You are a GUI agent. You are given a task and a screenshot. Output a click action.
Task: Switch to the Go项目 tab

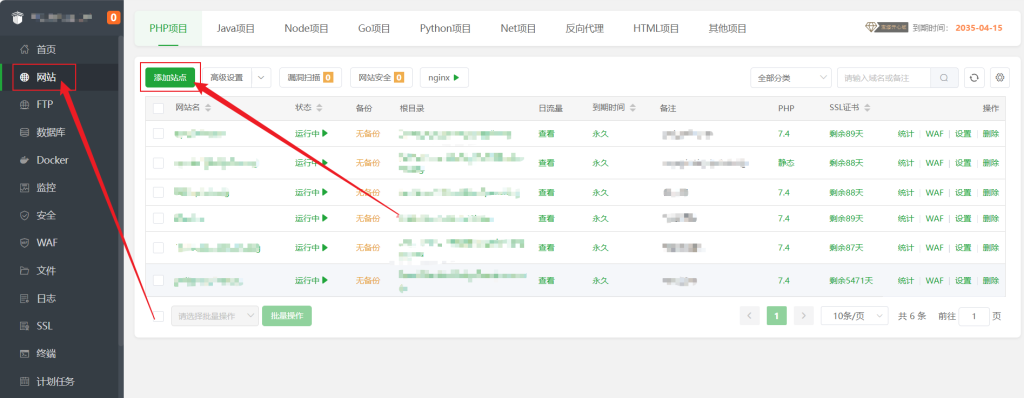(374, 28)
